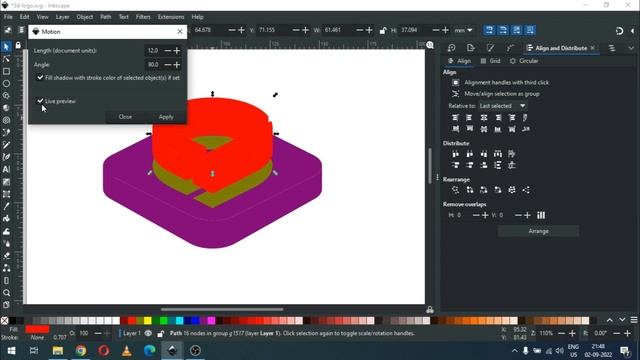Select the Paint bucket tool
Image resolution: width=640 pixels, height=360 pixels.
click(x=6, y=219)
